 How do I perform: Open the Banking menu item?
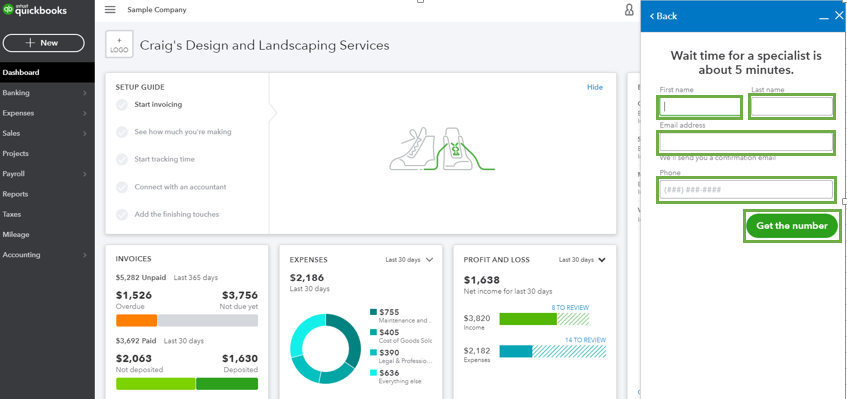(47, 93)
